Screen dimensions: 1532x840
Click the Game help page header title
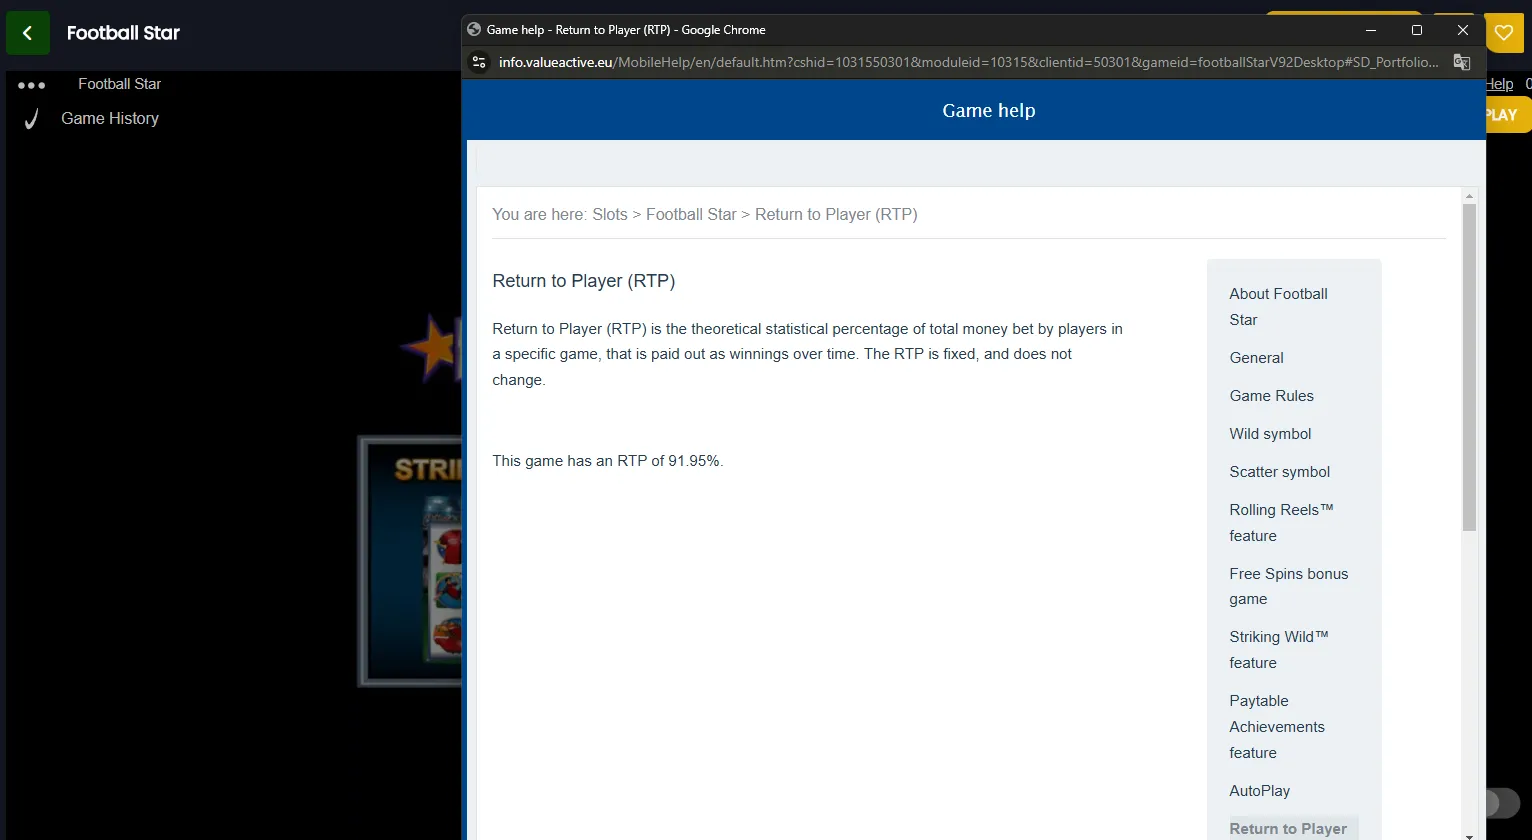pyautogui.click(x=988, y=111)
